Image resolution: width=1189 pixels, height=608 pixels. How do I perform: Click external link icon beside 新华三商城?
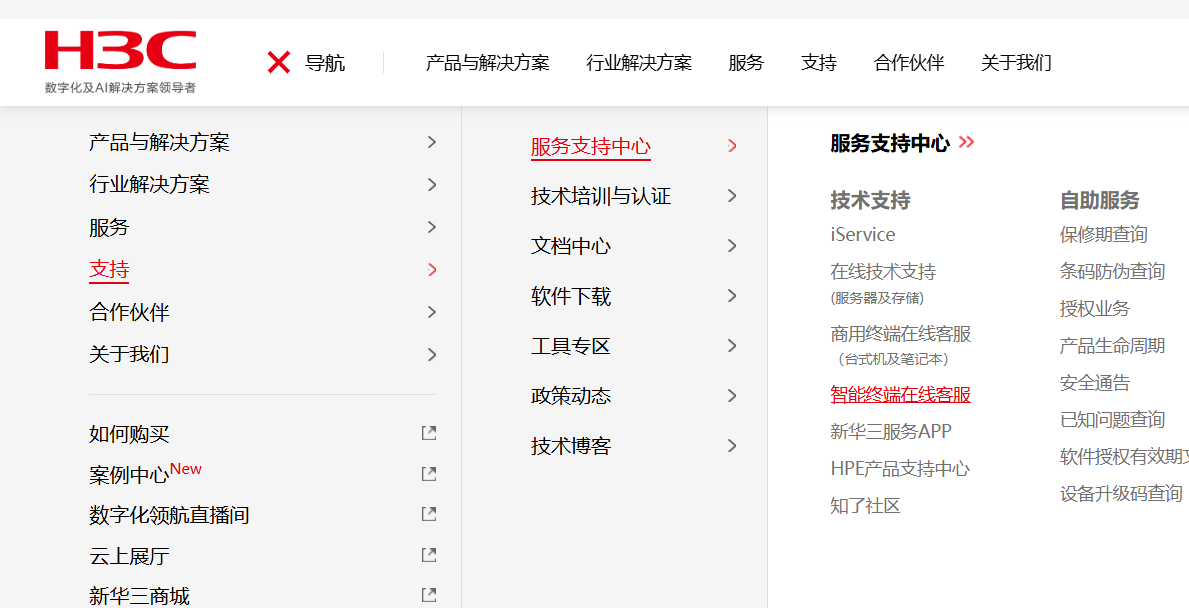pyautogui.click(x=429, y=595)
